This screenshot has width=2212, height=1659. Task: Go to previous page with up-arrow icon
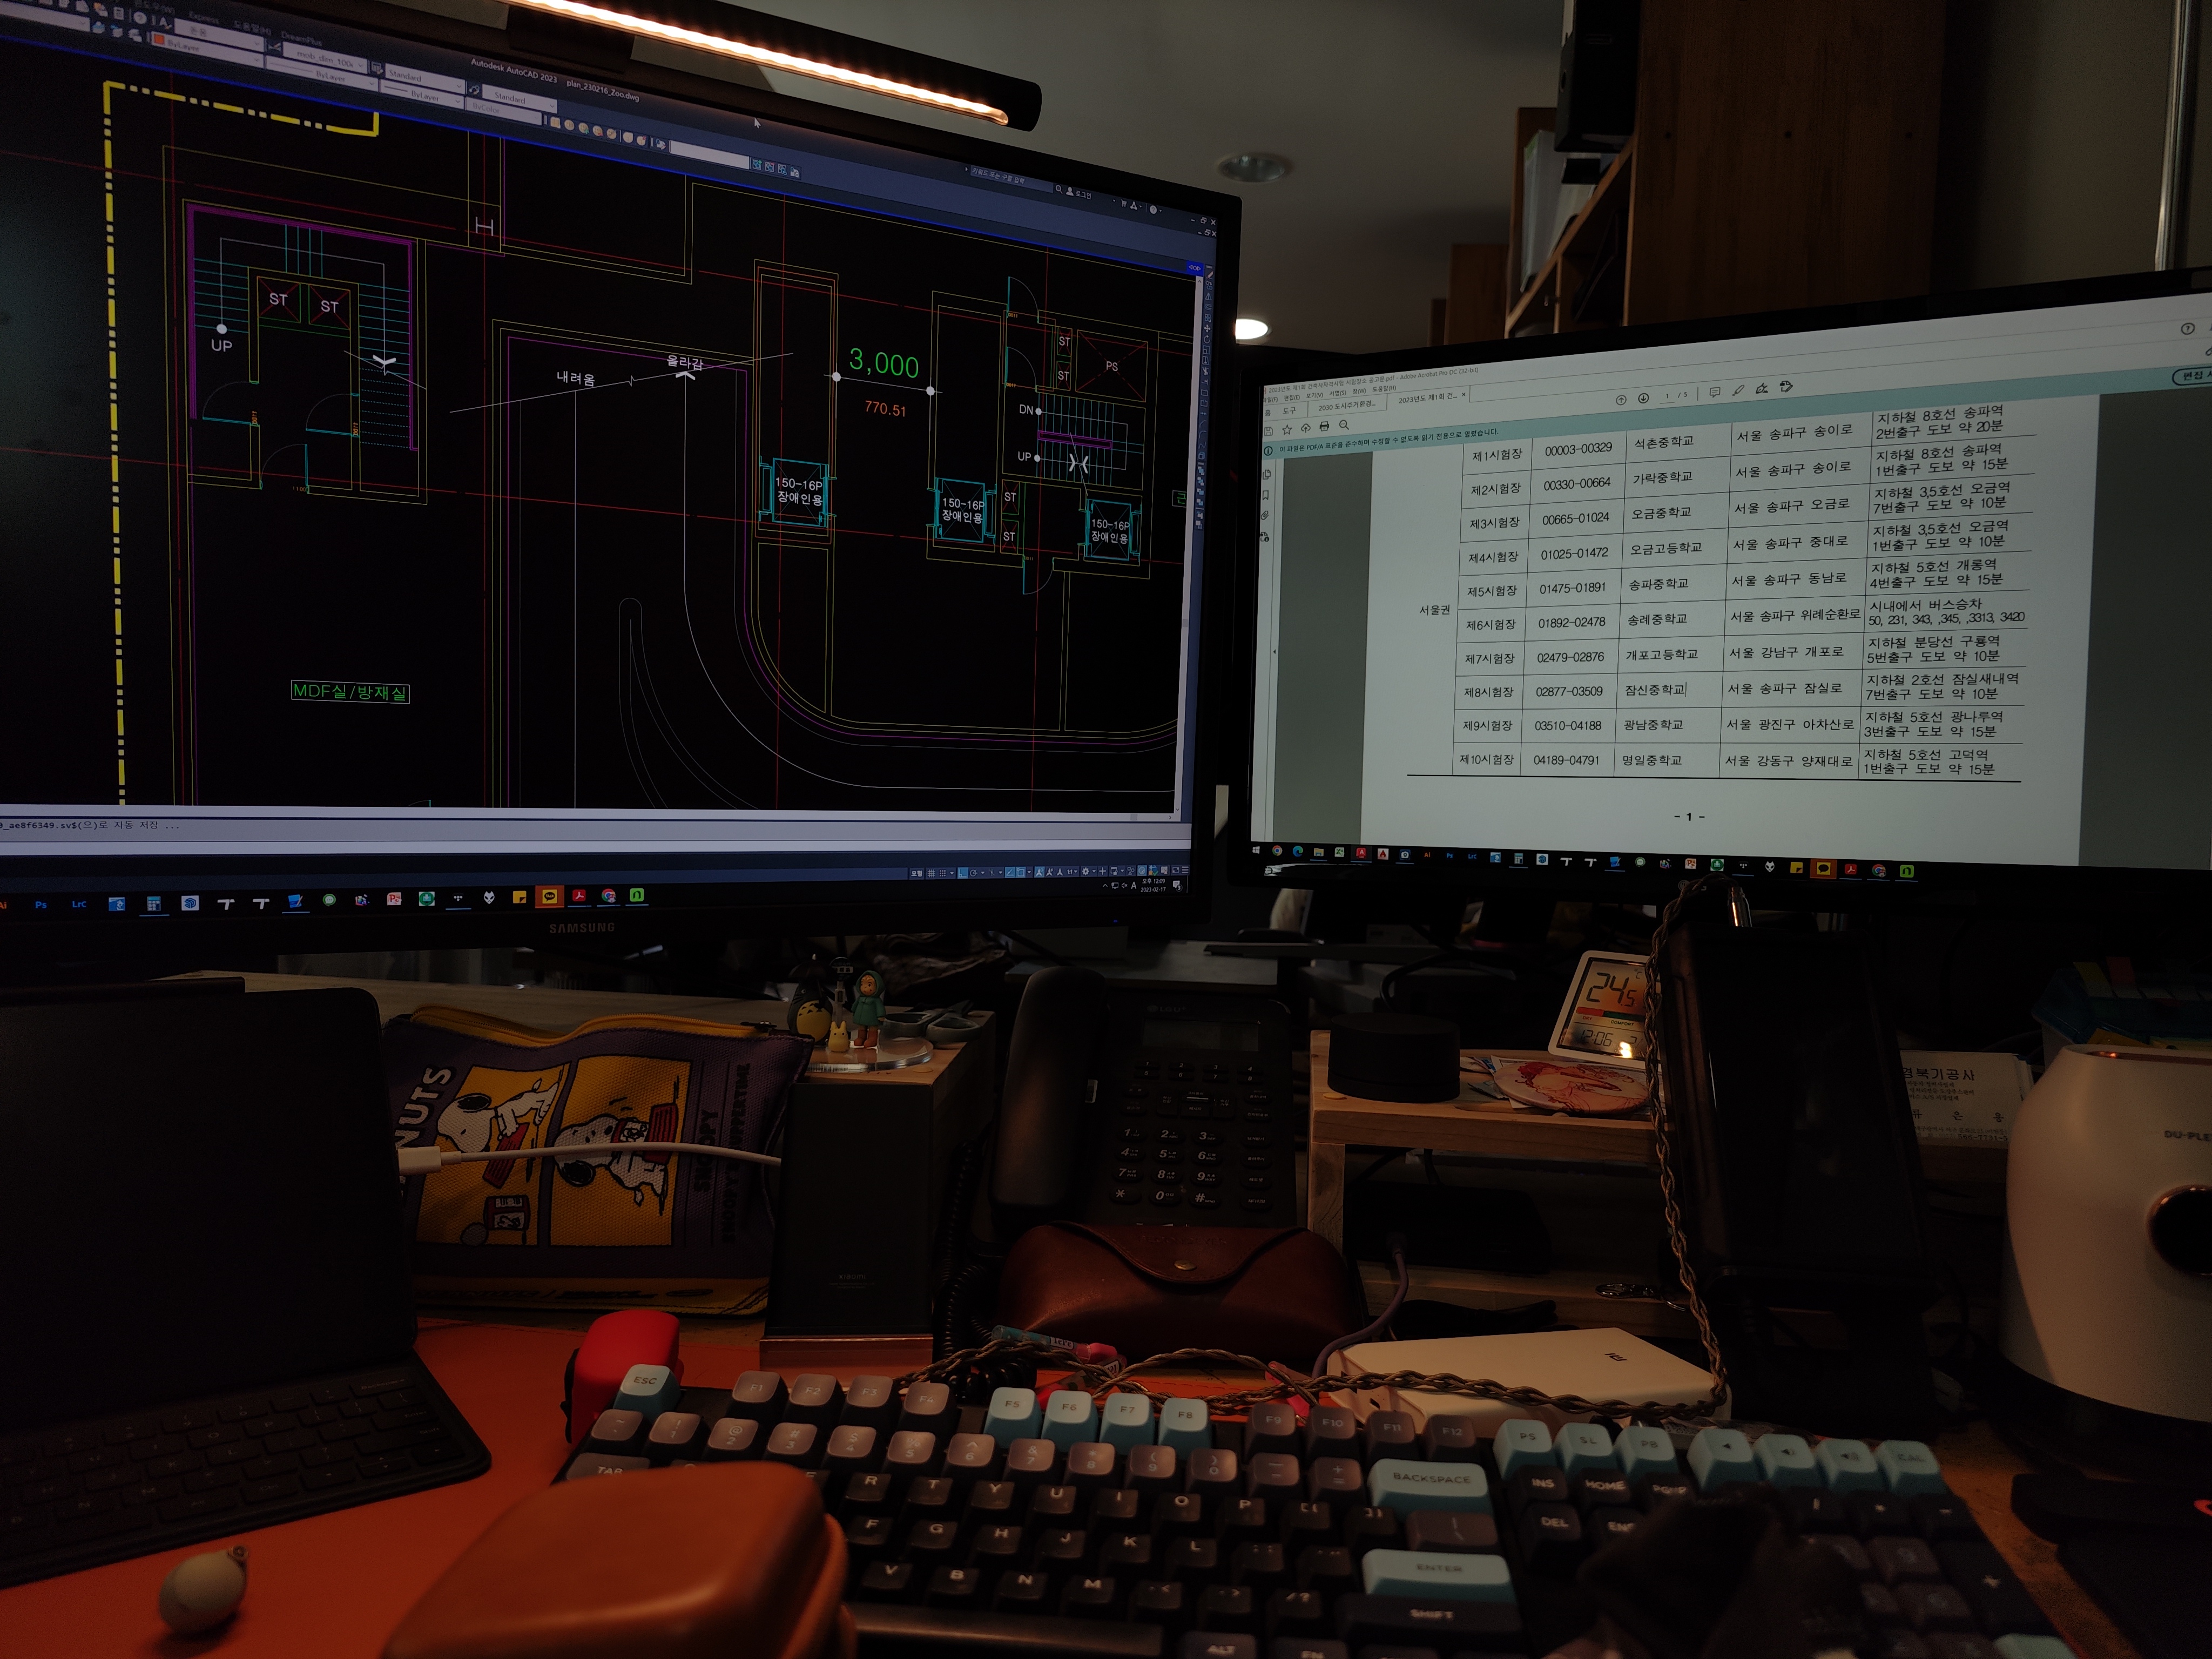(1621, 400)
